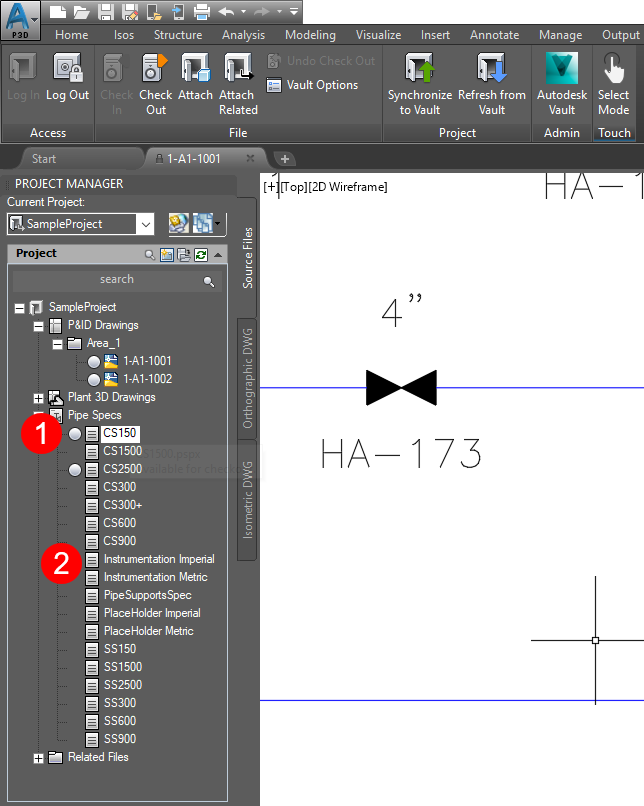This screenshot has height=806, width=644.
Task: Click the refresh icon in Project header
Action: [x=200, y=255]
